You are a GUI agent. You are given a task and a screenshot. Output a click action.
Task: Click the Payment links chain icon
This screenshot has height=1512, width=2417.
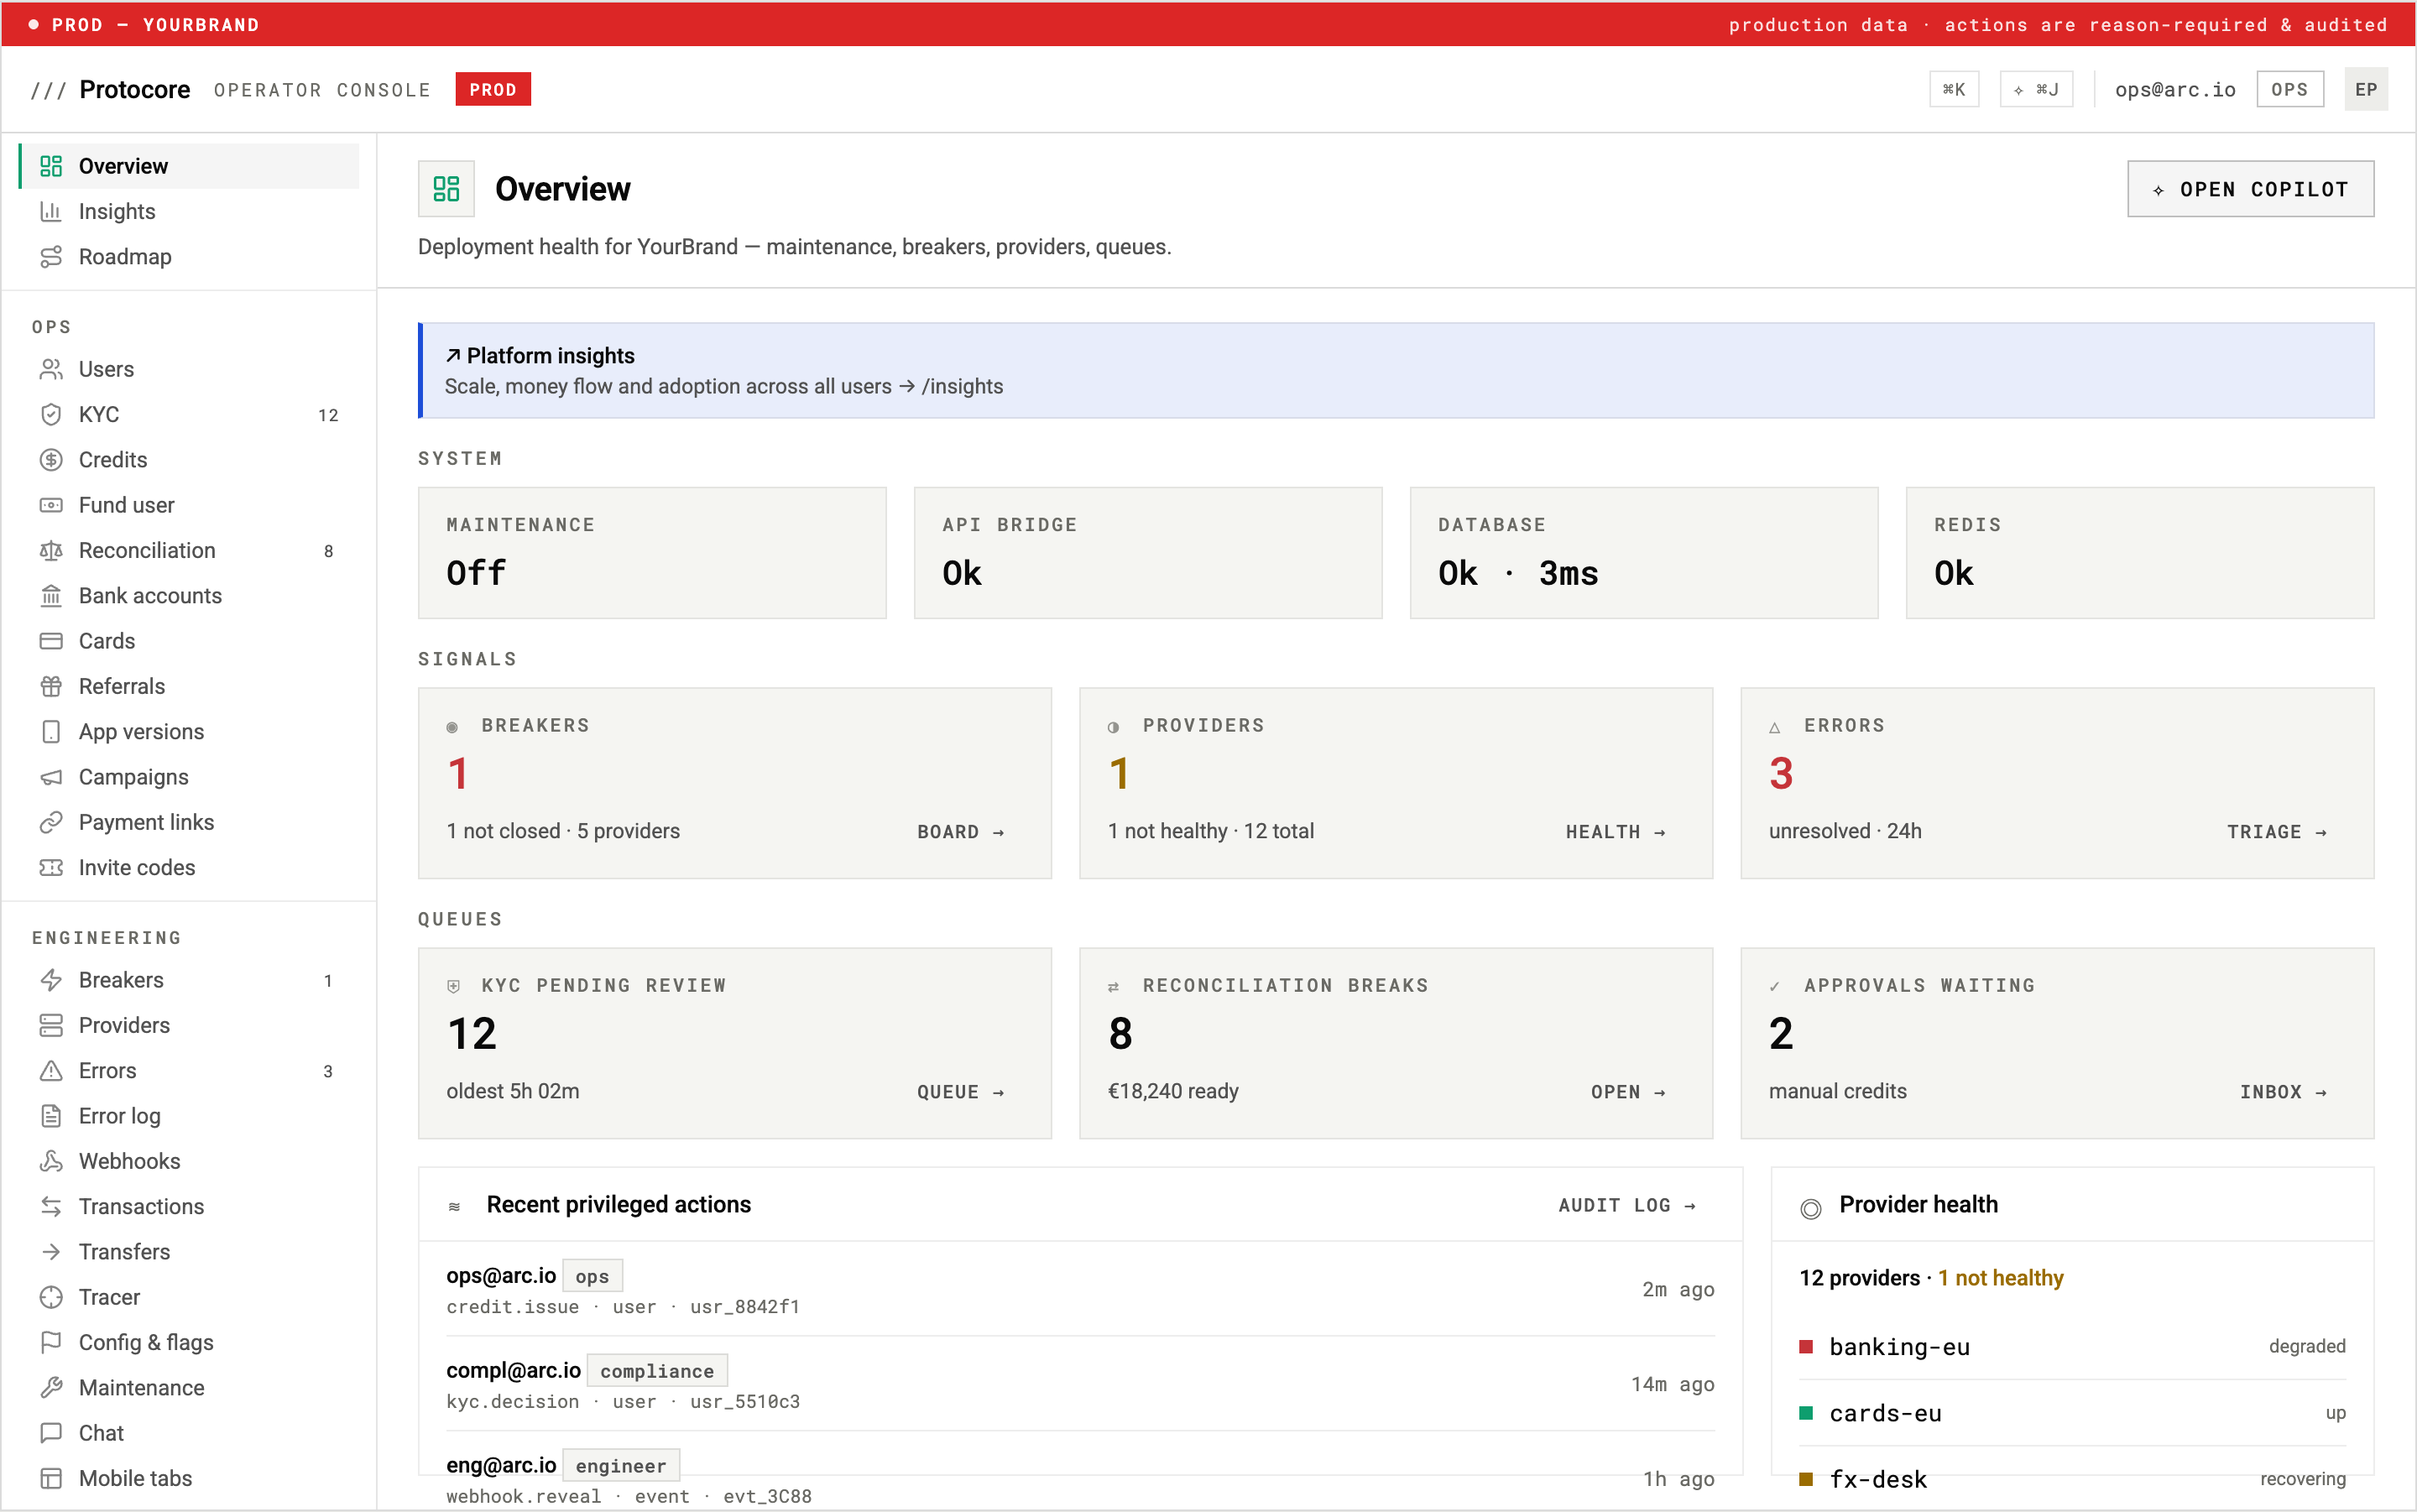coord(51,822)
